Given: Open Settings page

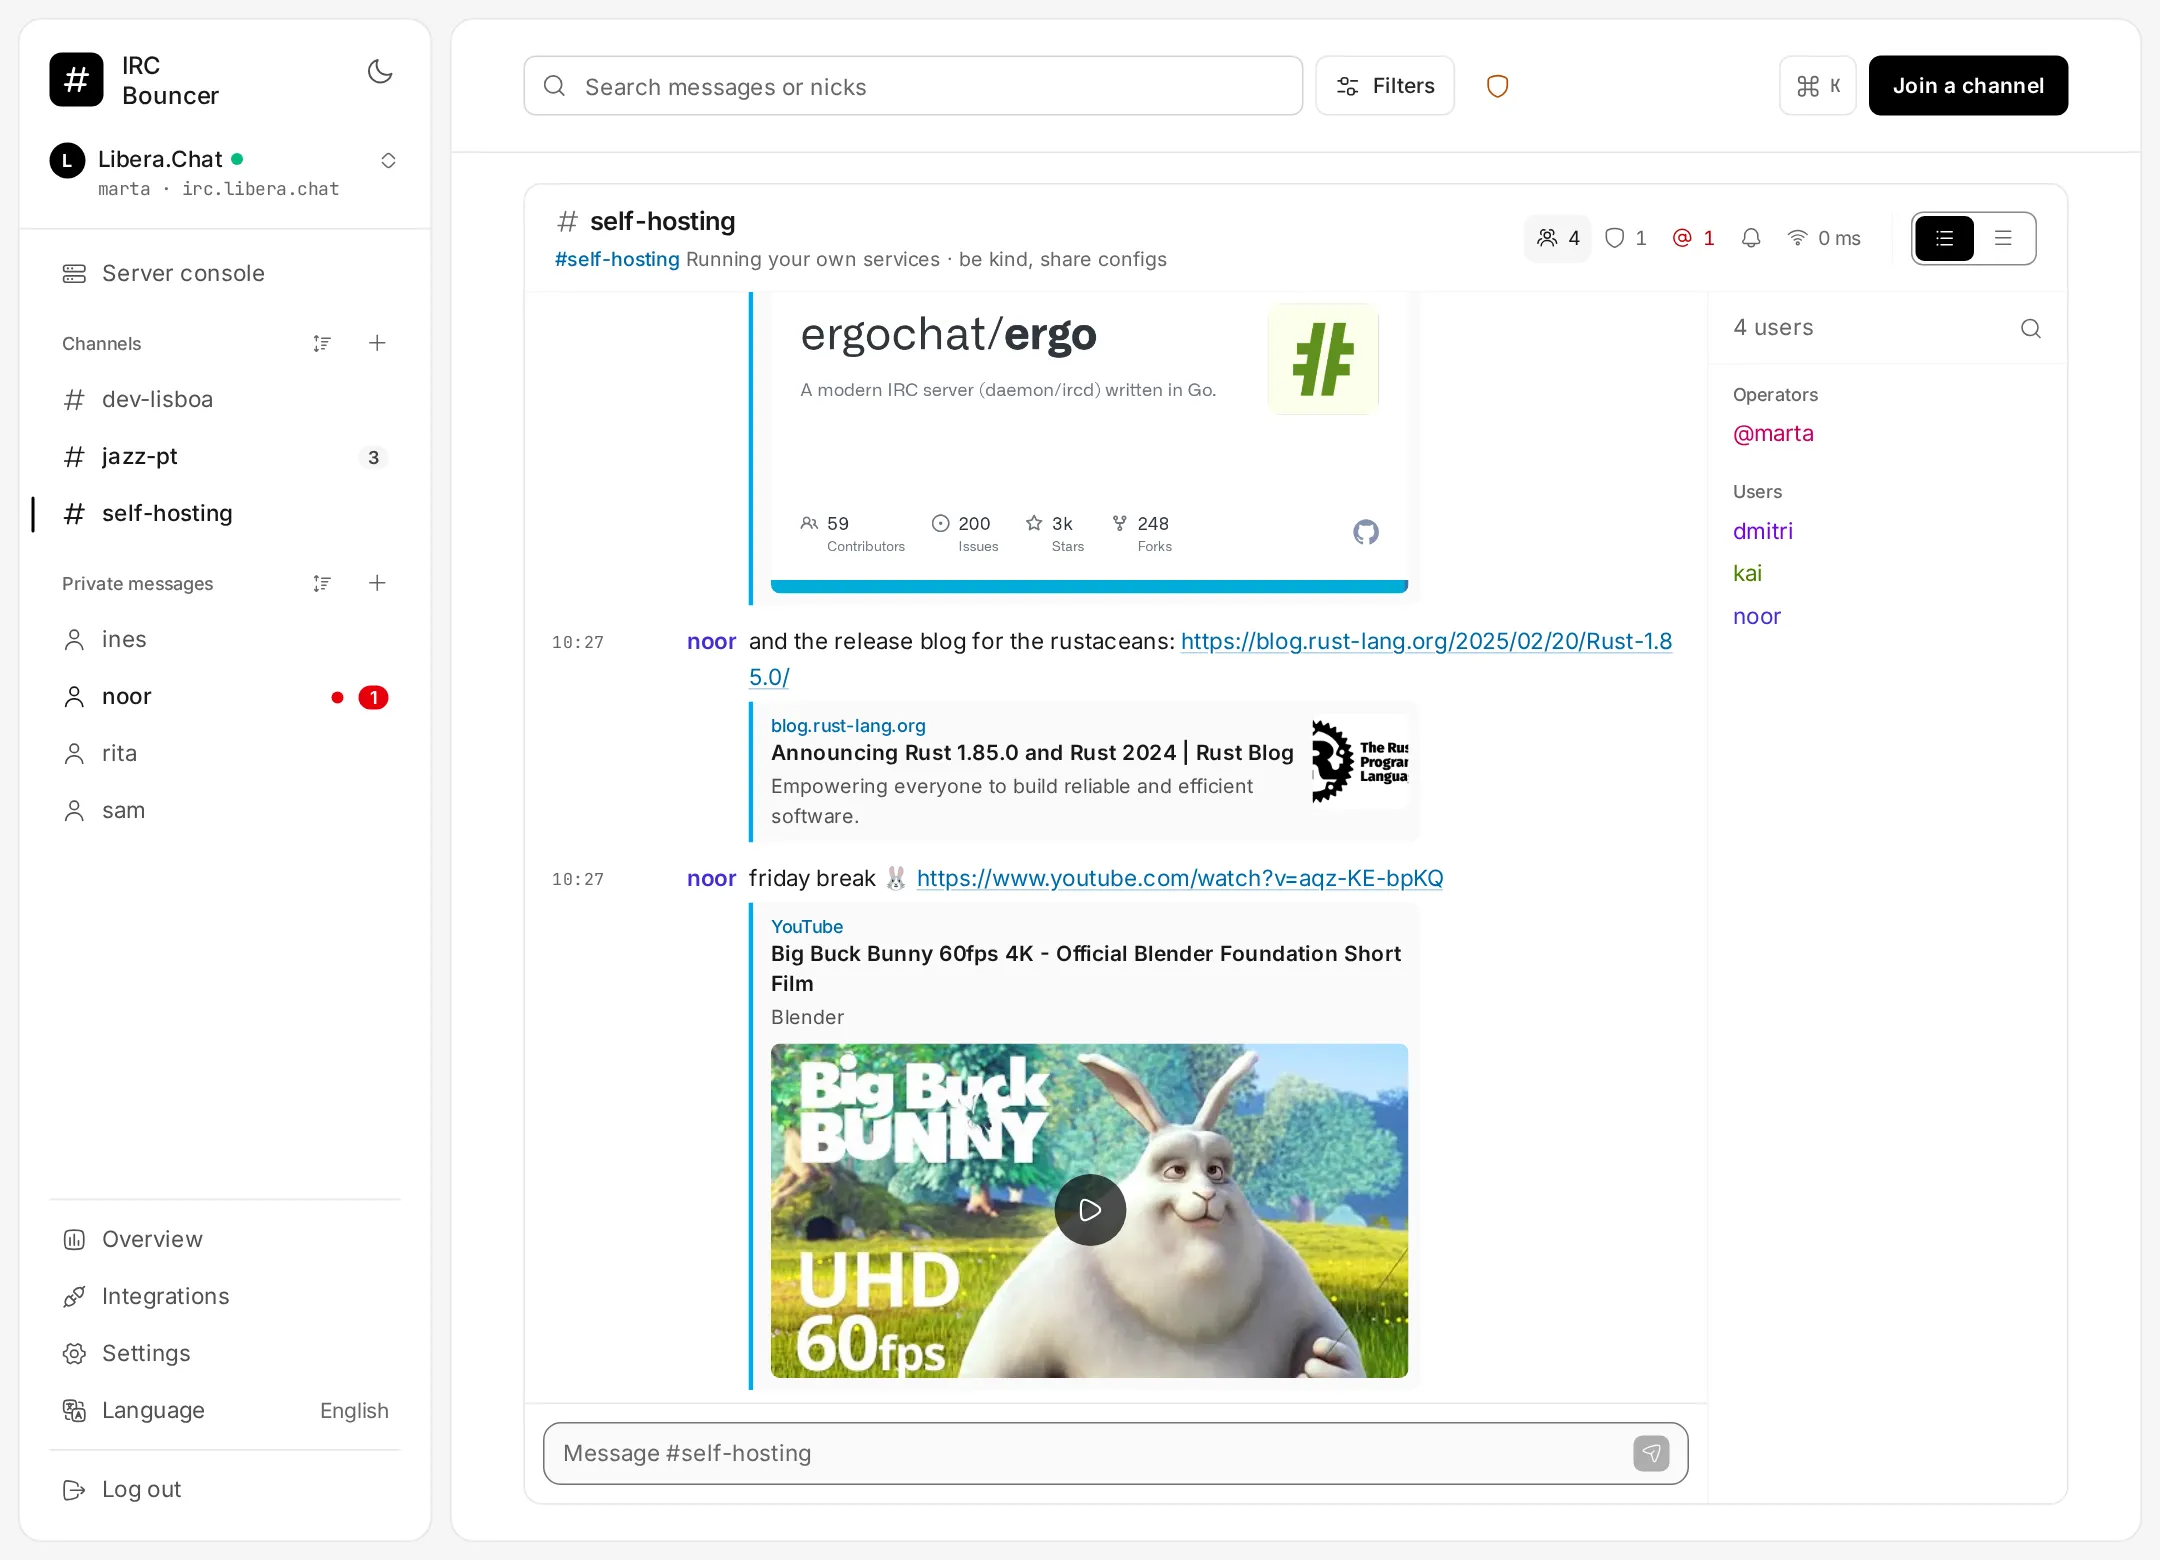Looking at the screenshot, I should (224, 1353).
